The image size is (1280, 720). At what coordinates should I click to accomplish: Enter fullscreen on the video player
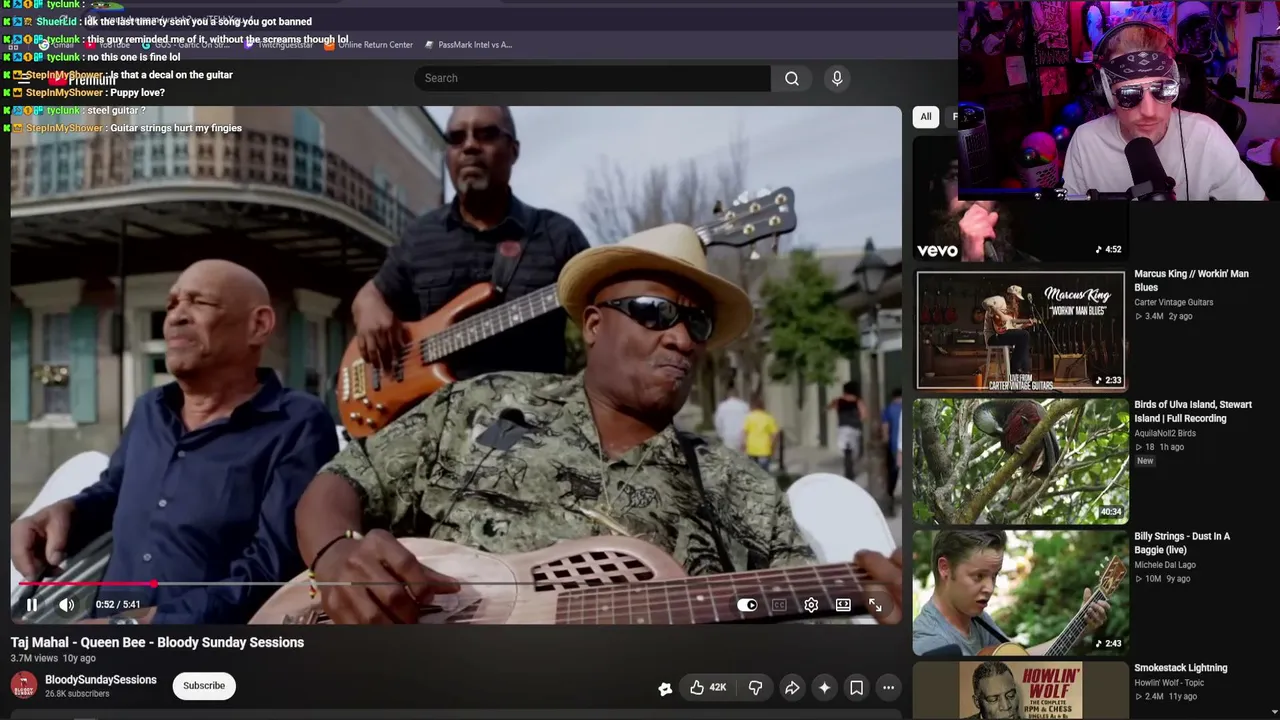pos(875,605)
